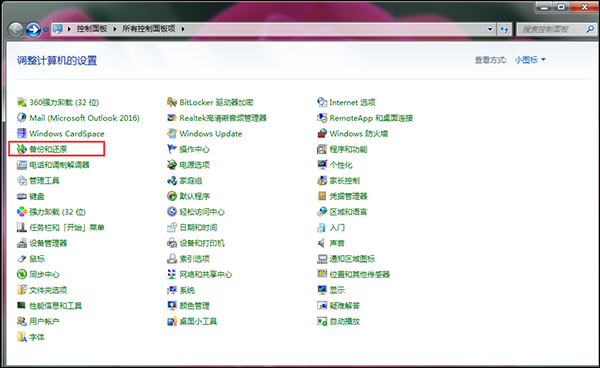Screen dimensions: 600x368
Task: Expand the arrow after 所有控制面板项 breadcrumb
Action: (x=183, y=29)
